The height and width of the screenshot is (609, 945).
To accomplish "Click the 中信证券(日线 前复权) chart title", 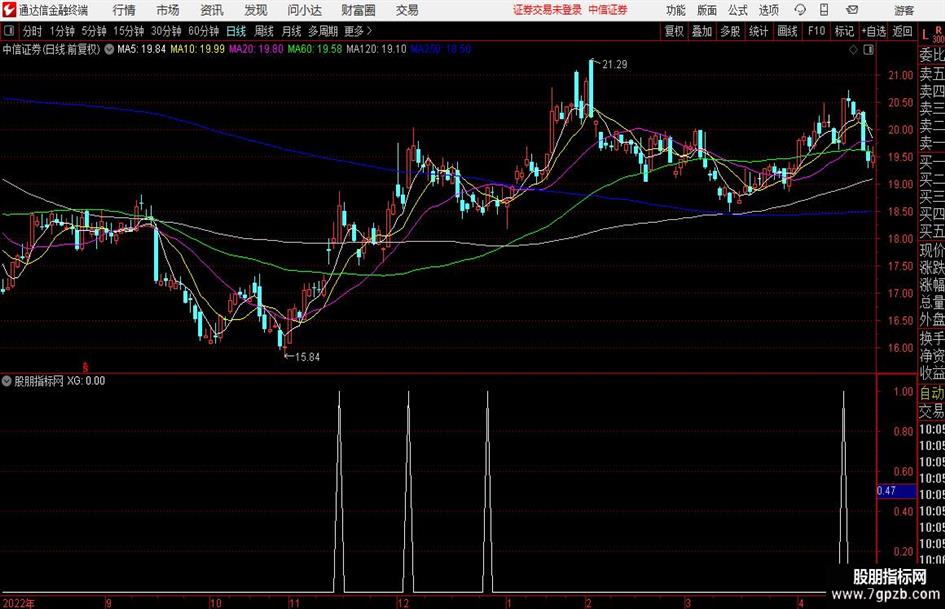I will 51,49.
